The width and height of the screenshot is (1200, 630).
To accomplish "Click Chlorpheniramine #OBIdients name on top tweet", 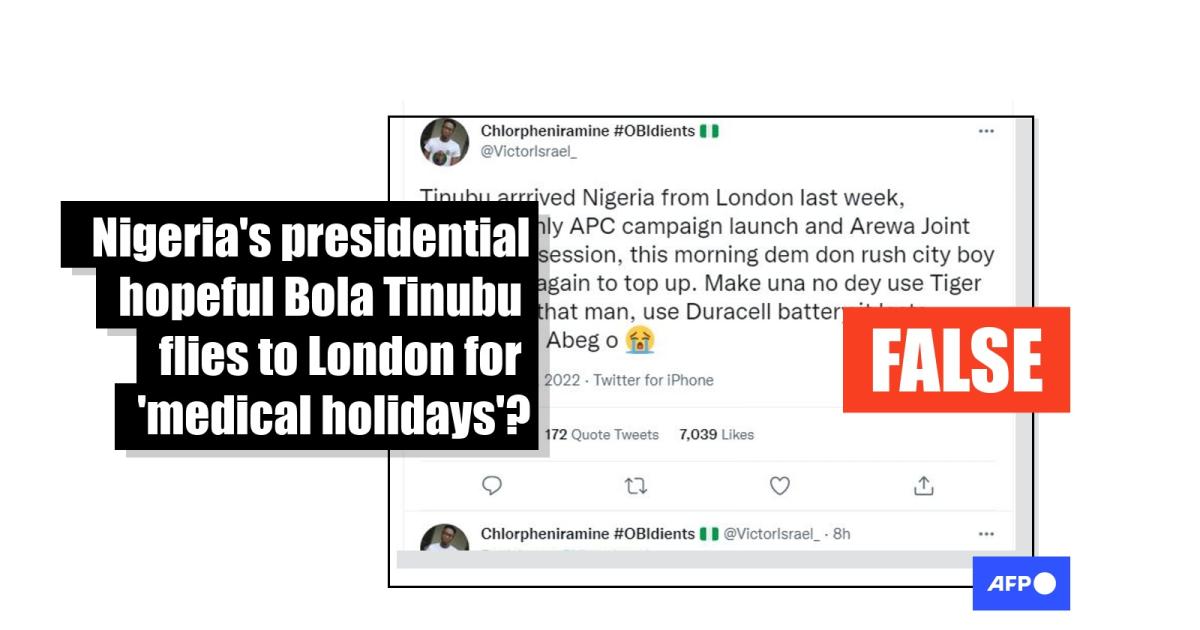I will 588,131.
